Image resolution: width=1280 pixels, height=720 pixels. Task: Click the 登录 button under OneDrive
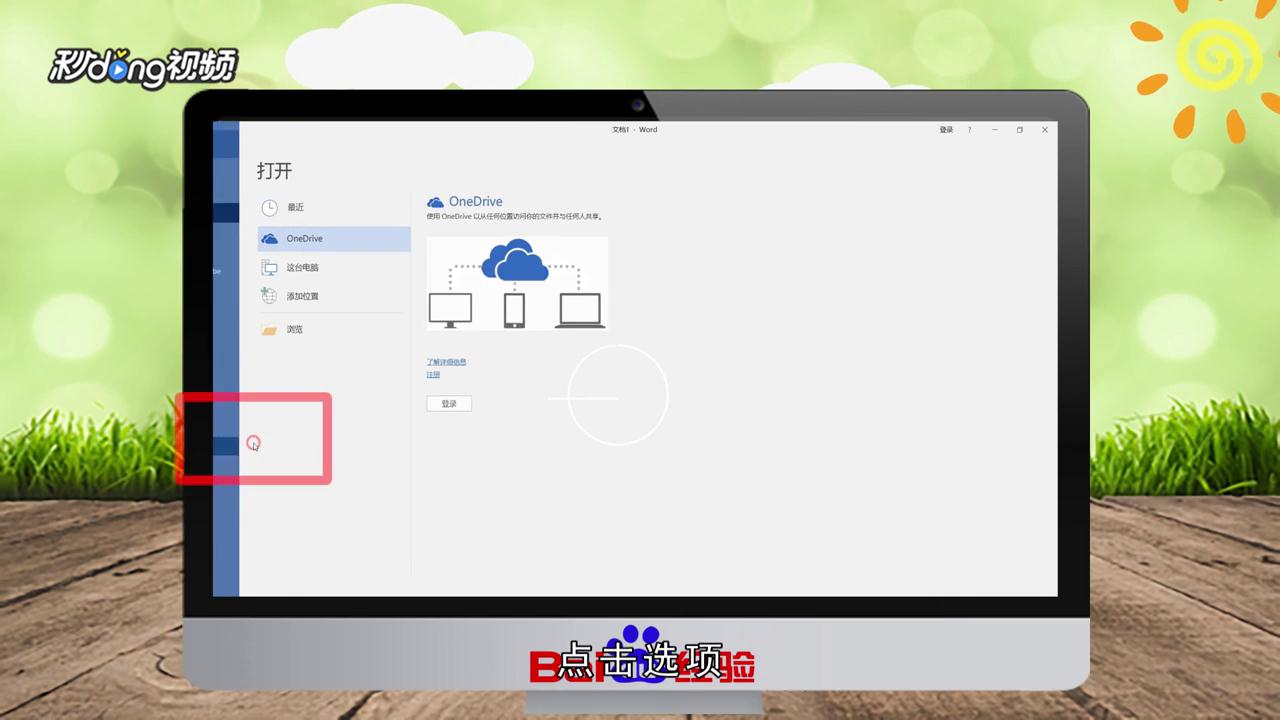[x=449, y=403]
